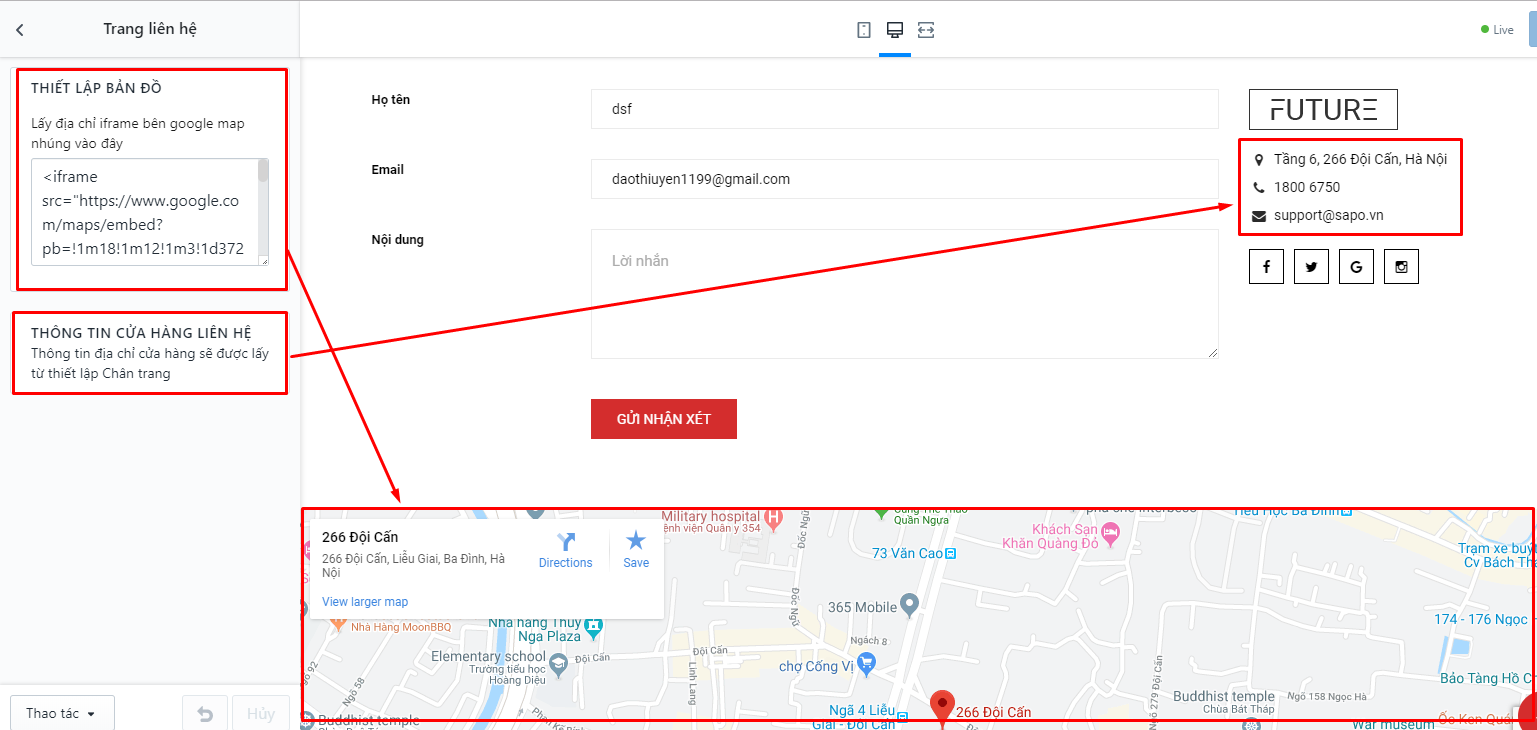Open the Instagram social icon
1537x730 pixels.
1401,267
